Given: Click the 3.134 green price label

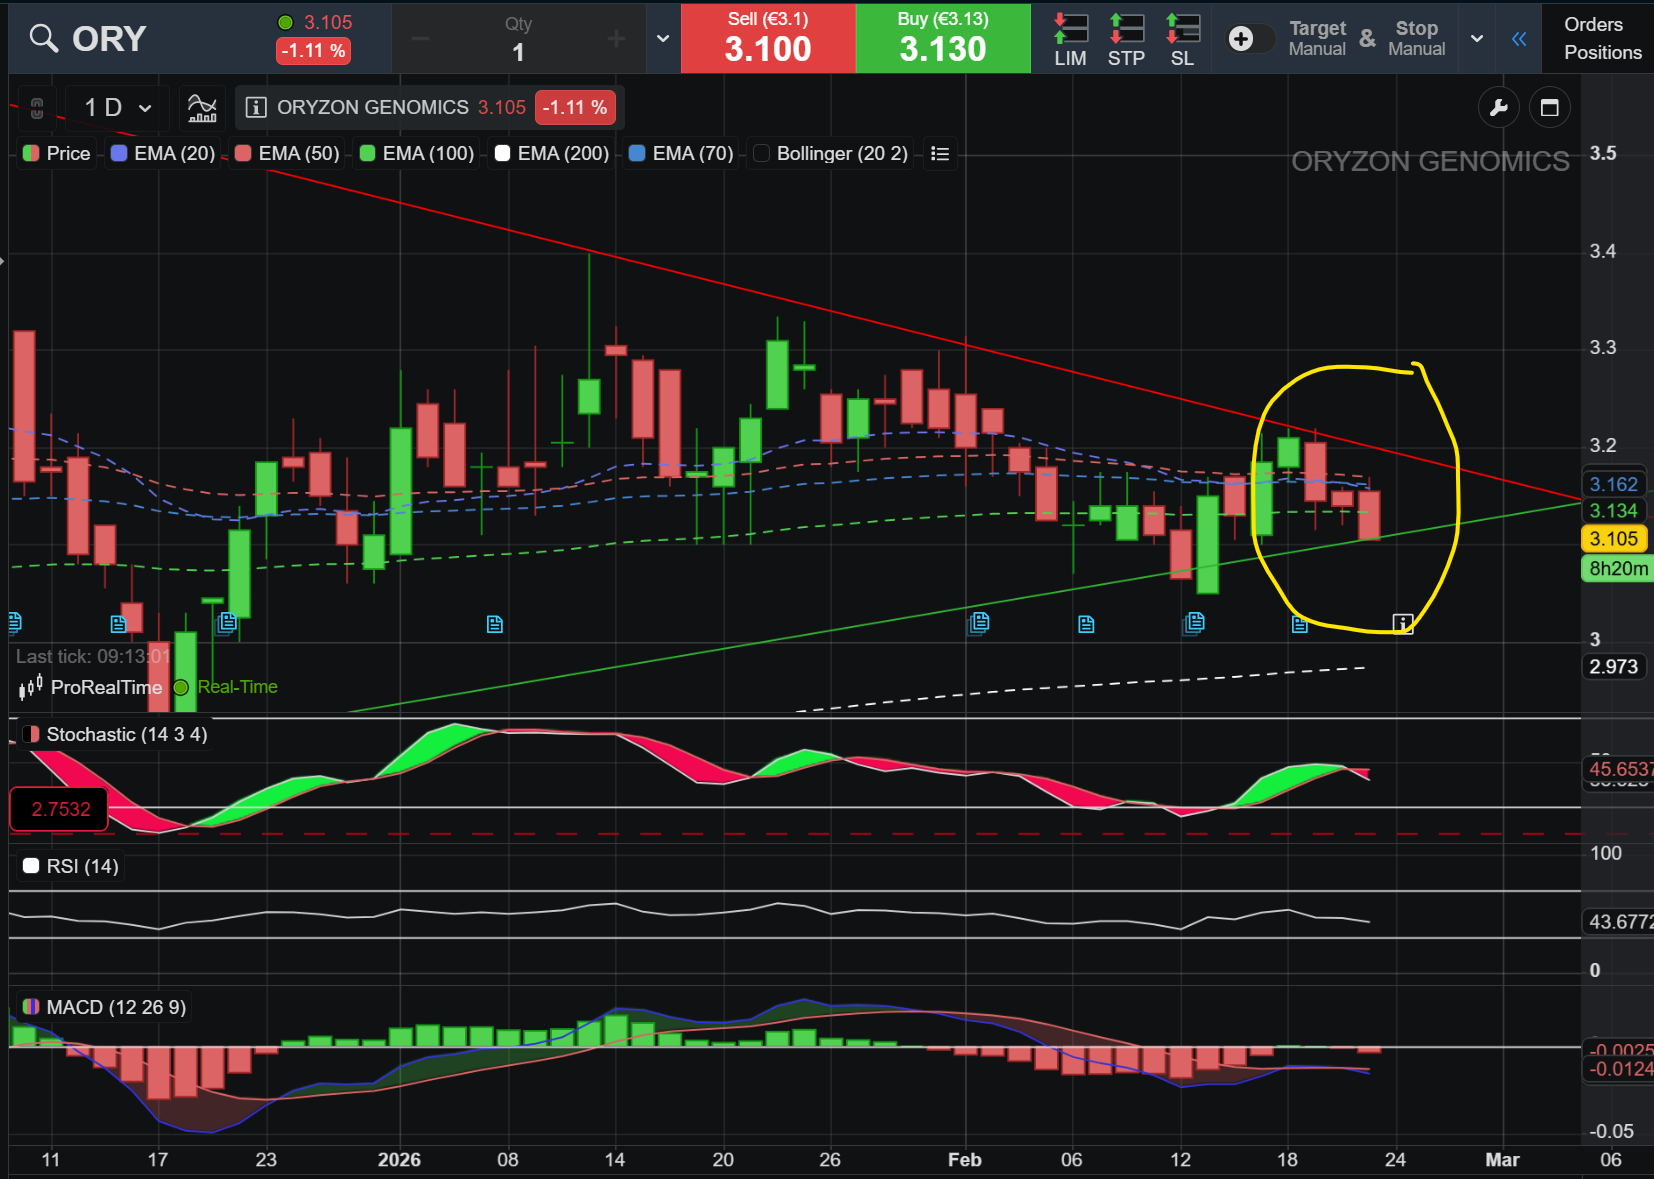Looking at the screenshot, I should pyautogui.click(x=1614, y=510).
